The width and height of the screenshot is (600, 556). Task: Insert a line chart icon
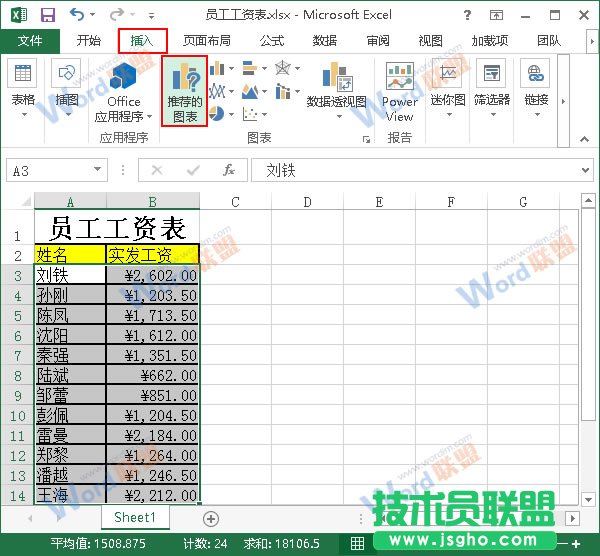tap(217, 91)
